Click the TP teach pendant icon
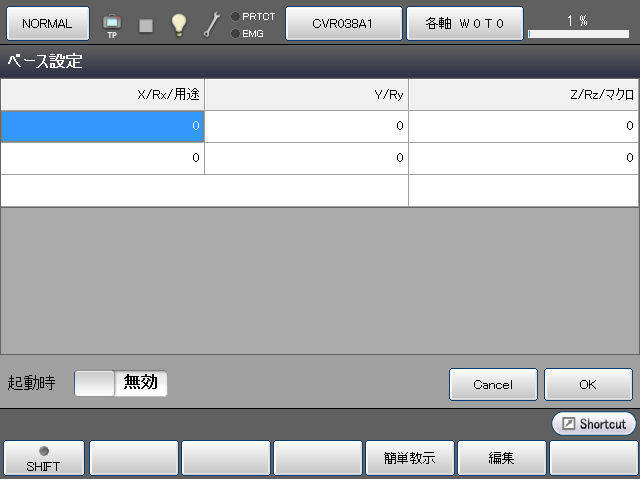 pyautogui.click(x=112, y=24)
